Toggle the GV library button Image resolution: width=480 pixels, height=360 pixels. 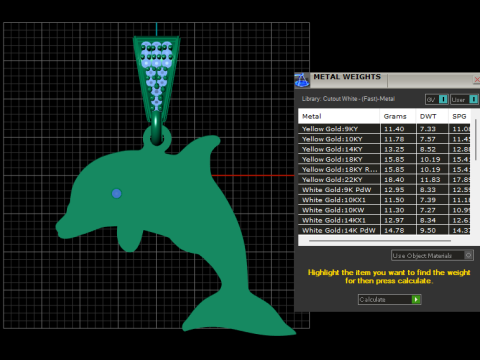point(437,99)
